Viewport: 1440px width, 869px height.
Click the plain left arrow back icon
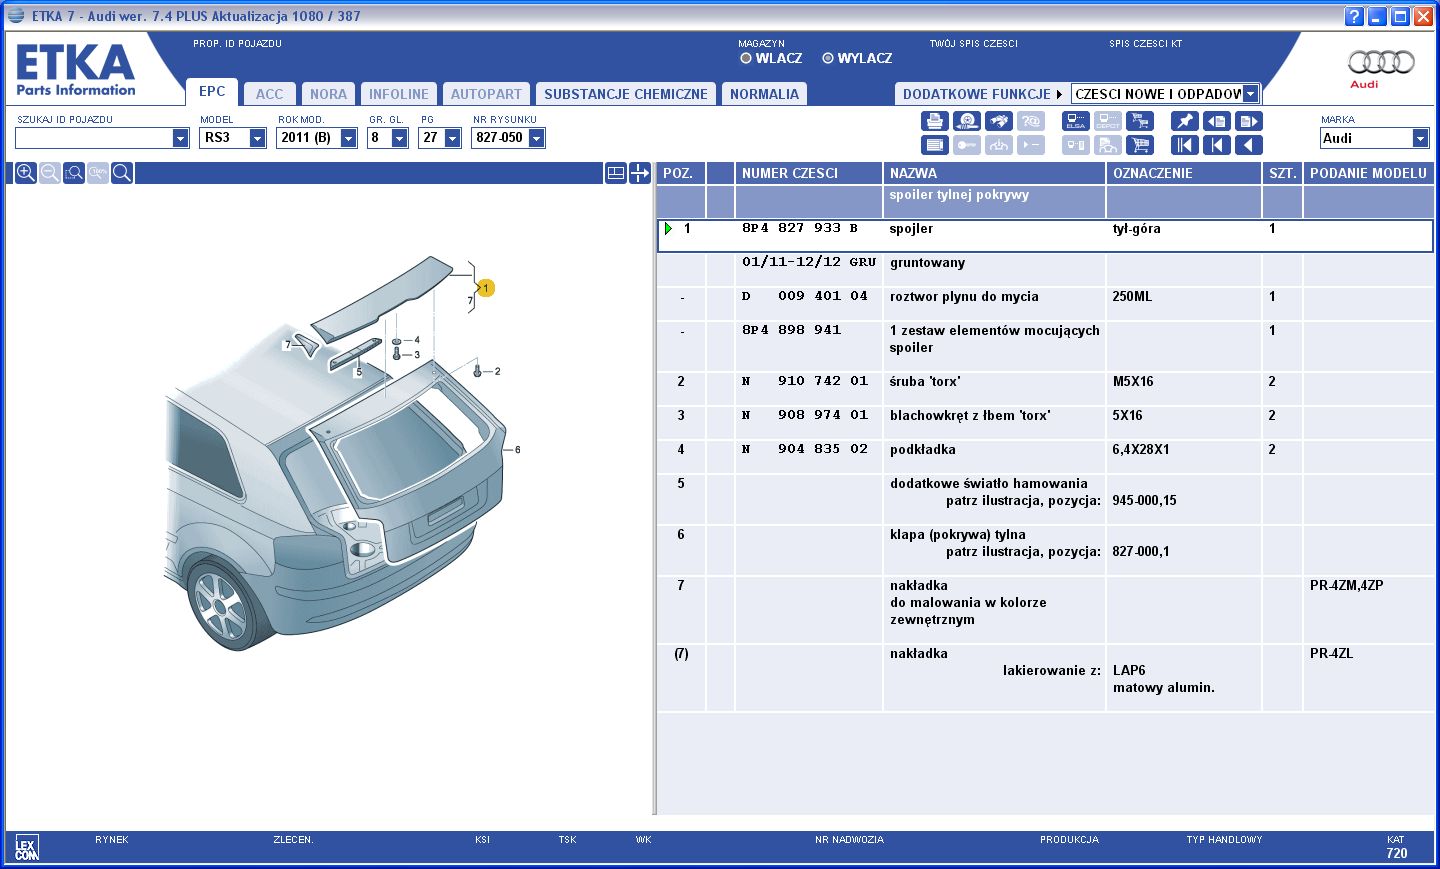click(x=1249, y=145)
